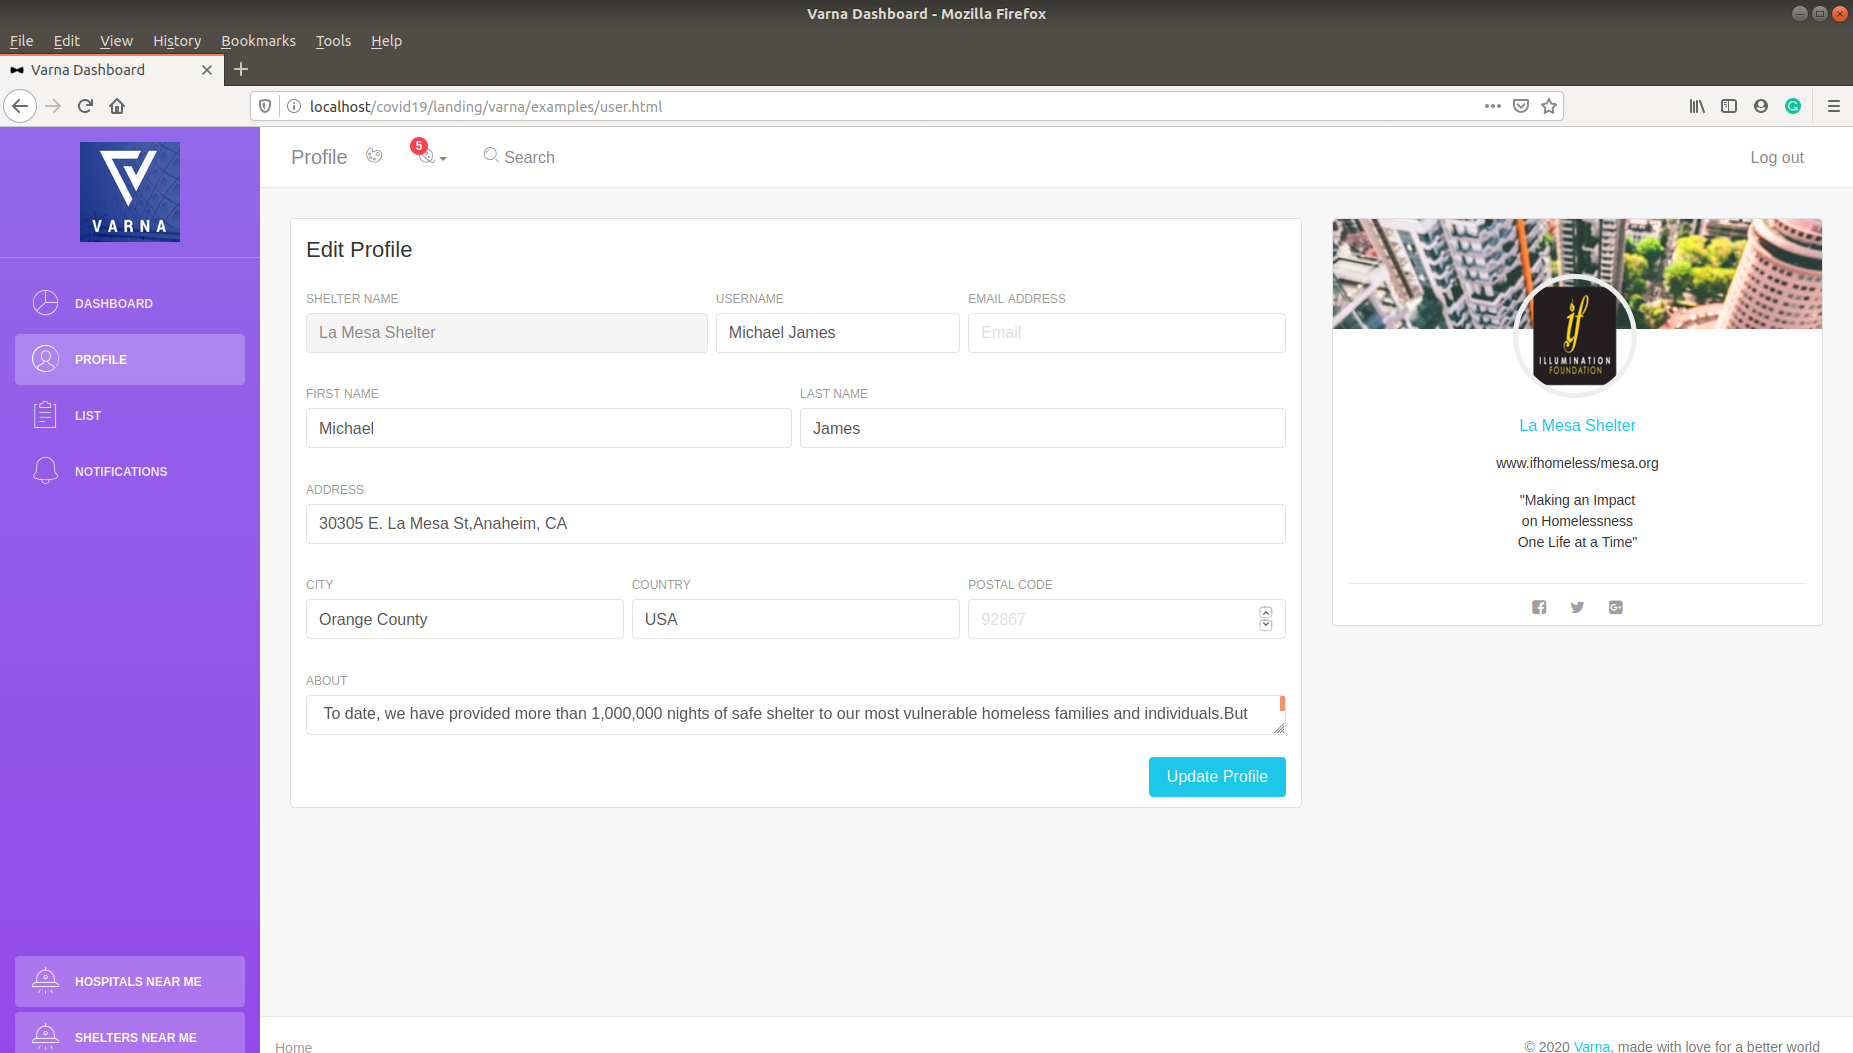Open the View menu
The width and height of the screenshot is (1853, 1053).
click(116, 41)
